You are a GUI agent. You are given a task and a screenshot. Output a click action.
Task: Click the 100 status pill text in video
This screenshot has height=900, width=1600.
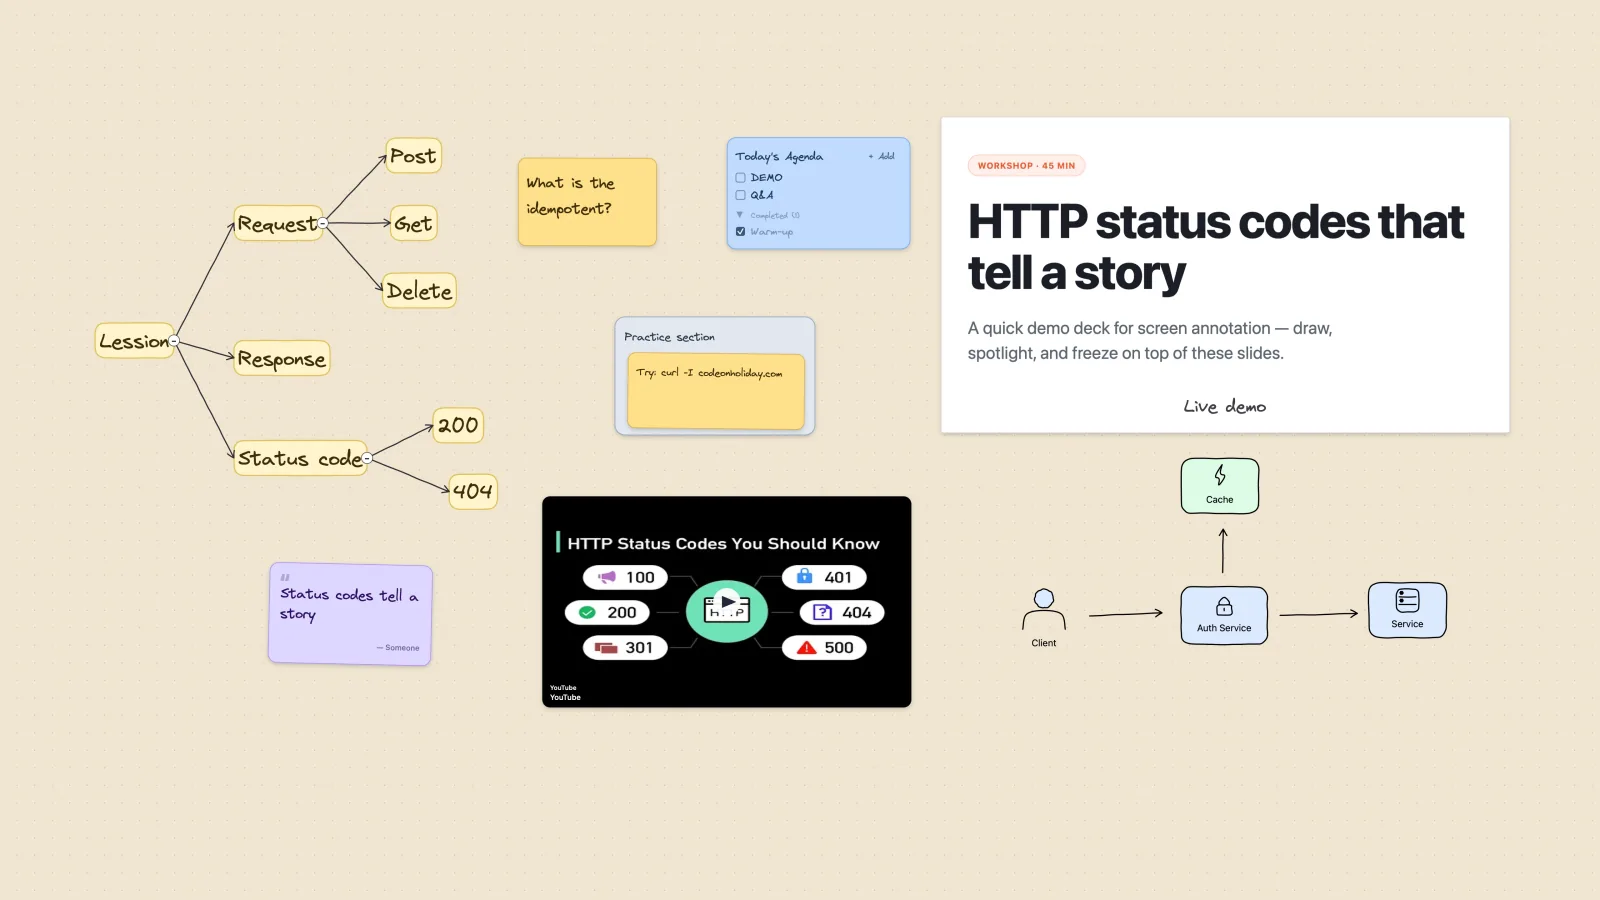coord(640,577)
